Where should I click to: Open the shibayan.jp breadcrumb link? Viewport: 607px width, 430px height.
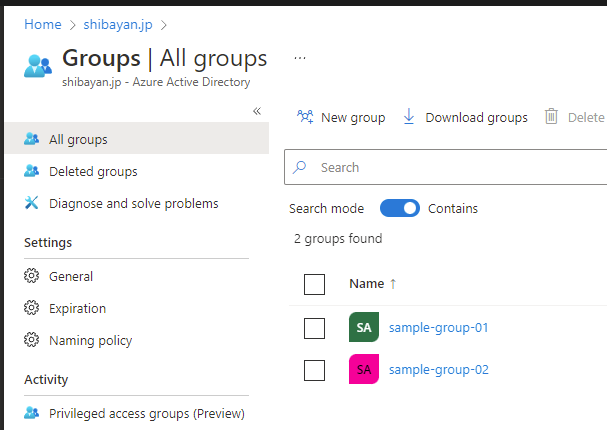click(x=118, y=24)
